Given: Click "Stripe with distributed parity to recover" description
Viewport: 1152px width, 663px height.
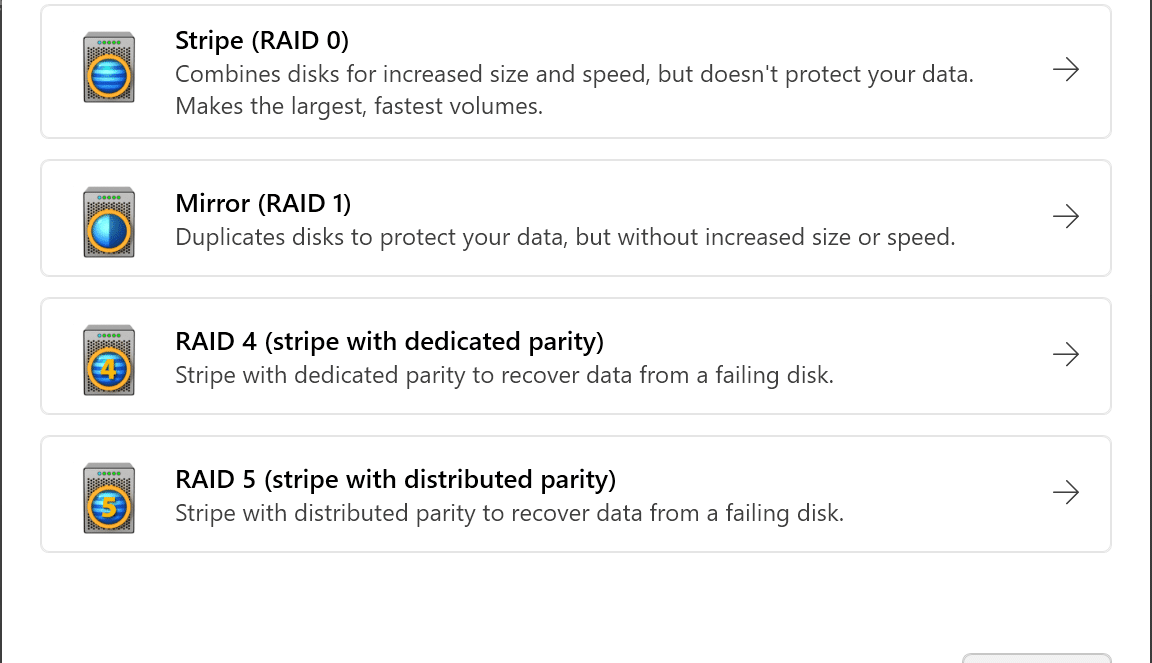Looking at the screenshot, I should [x=509, y=513].
